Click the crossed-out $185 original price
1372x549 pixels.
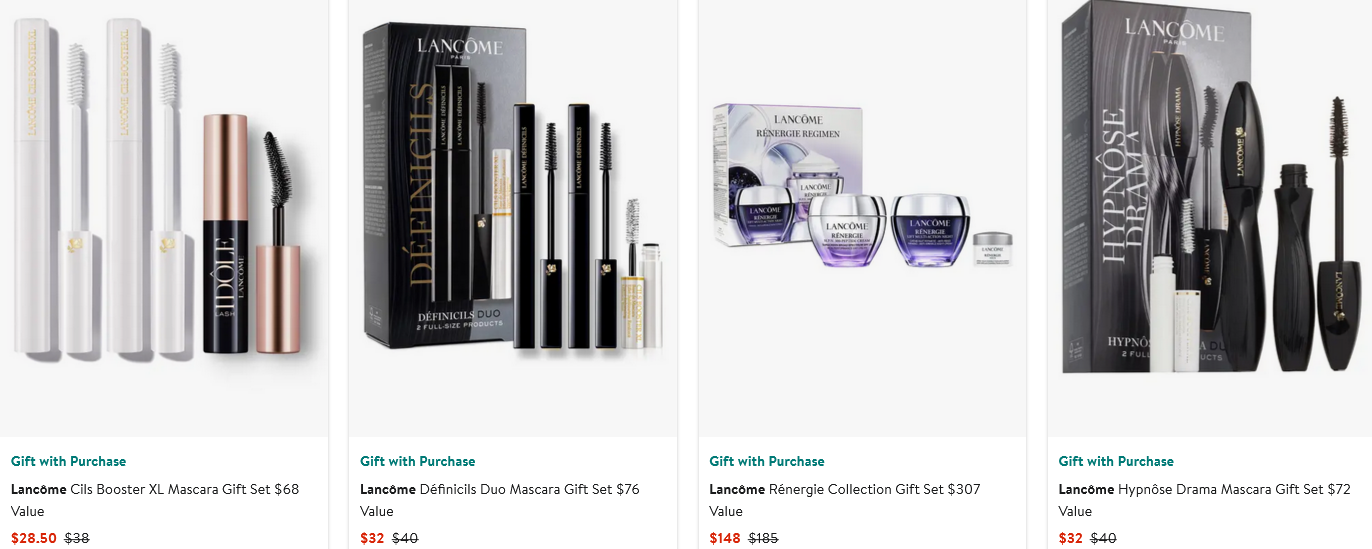(x=763, y=538)
